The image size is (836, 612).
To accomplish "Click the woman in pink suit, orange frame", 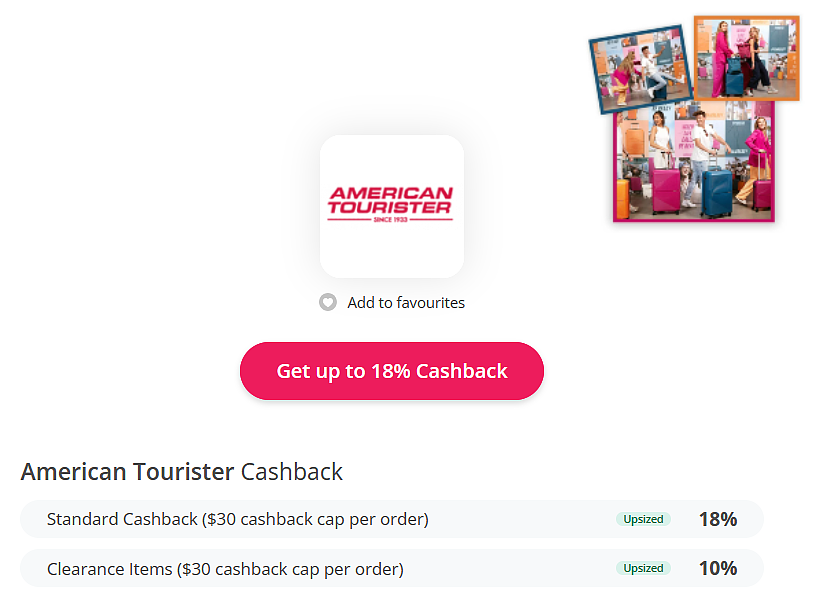I will point(721,59).
